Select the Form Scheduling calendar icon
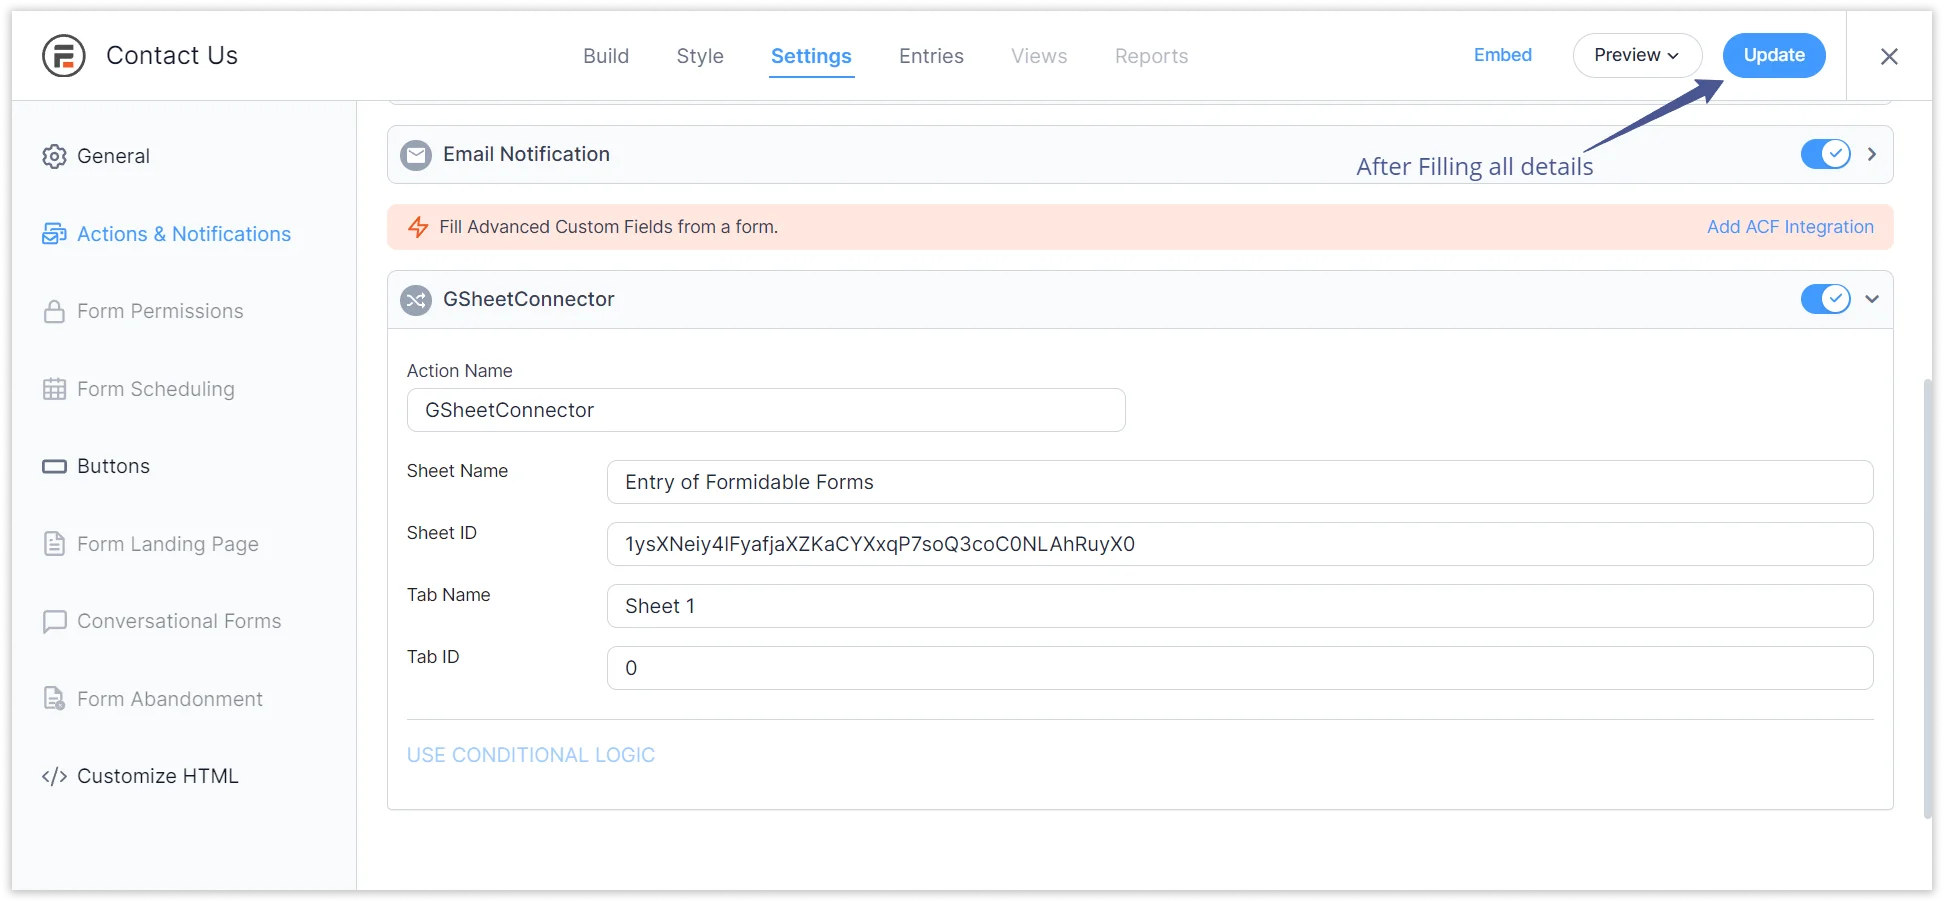This screenshot has width=1944, height=903. pos(54,389)
